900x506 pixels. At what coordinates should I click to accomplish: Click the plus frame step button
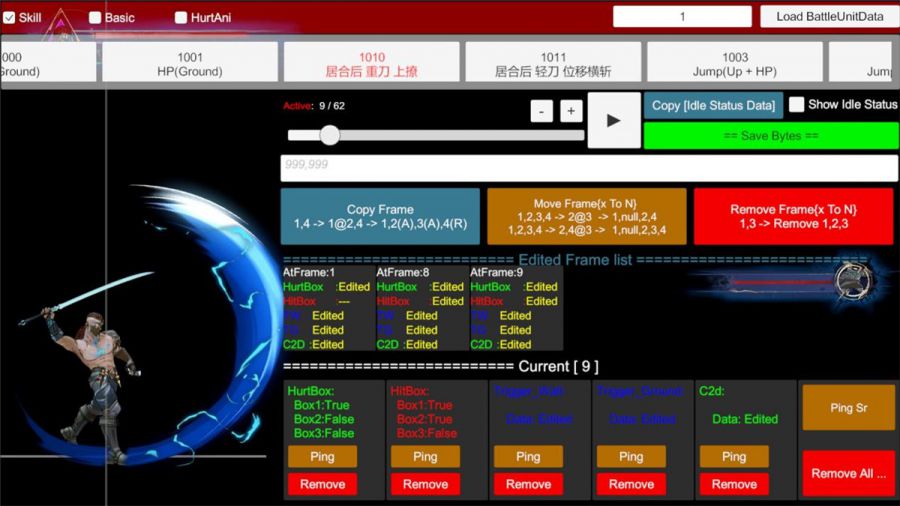pos(571,111)
